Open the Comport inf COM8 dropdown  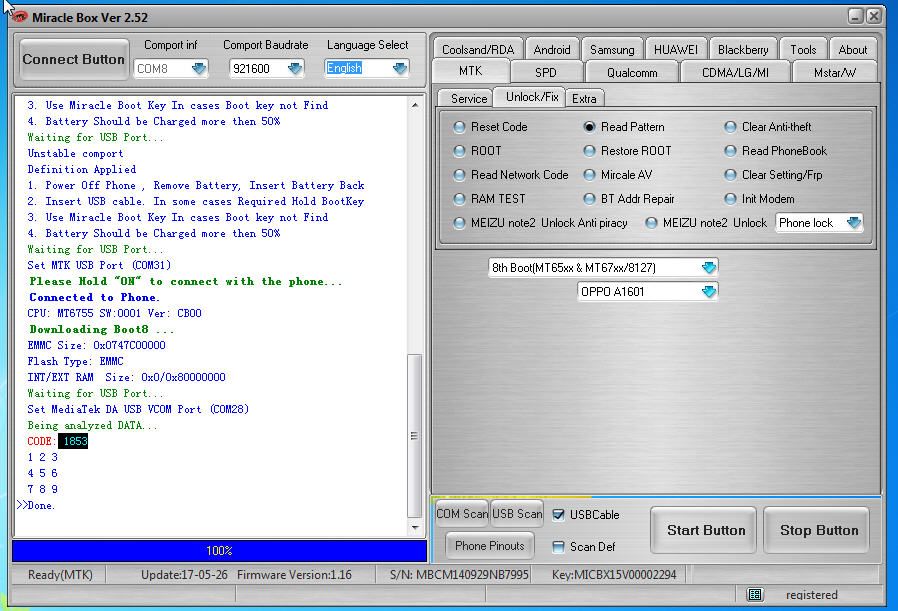199,69
